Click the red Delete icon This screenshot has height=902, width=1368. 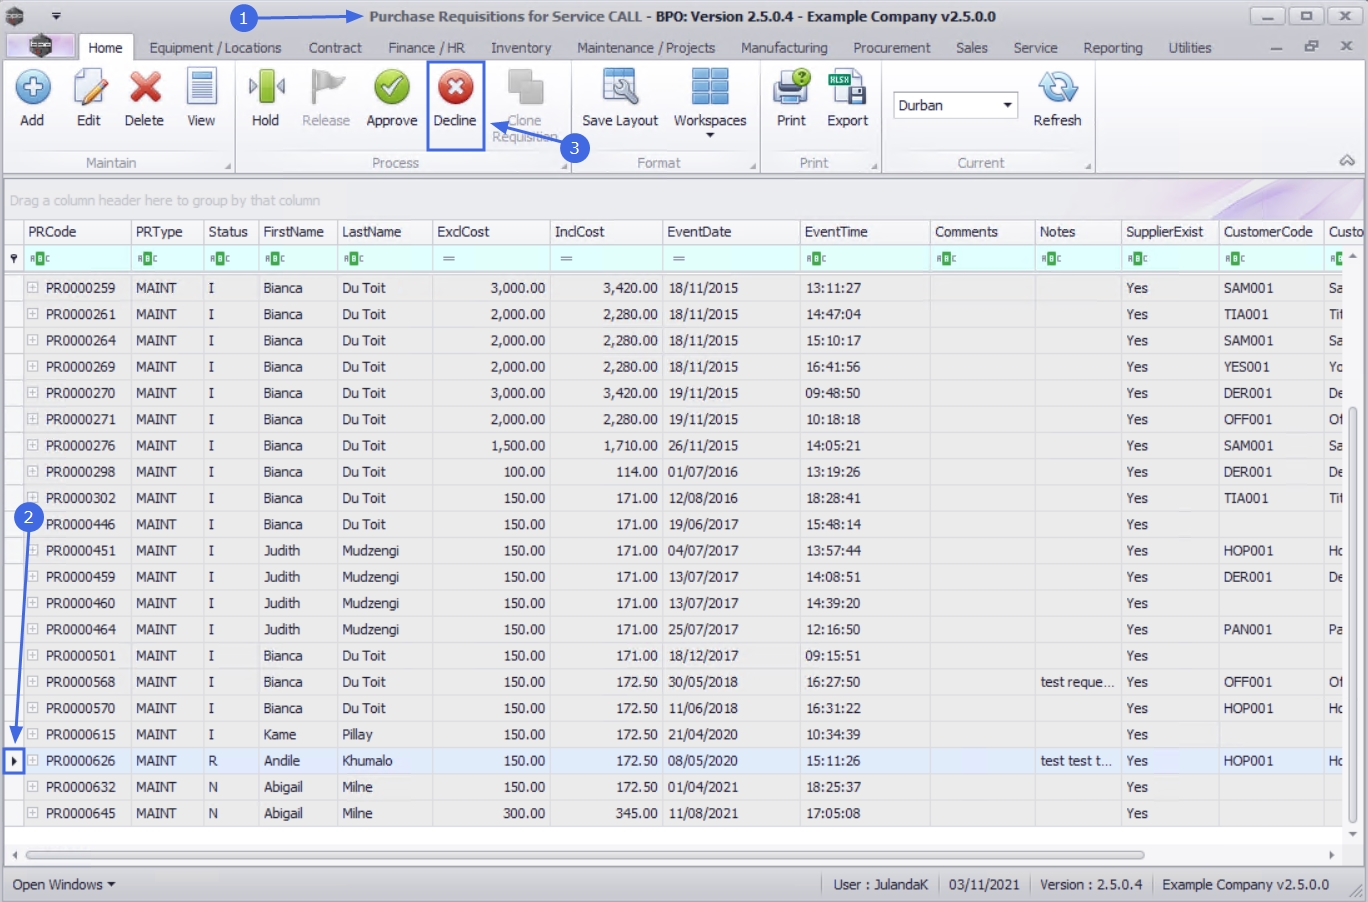[x=144, y=89]
